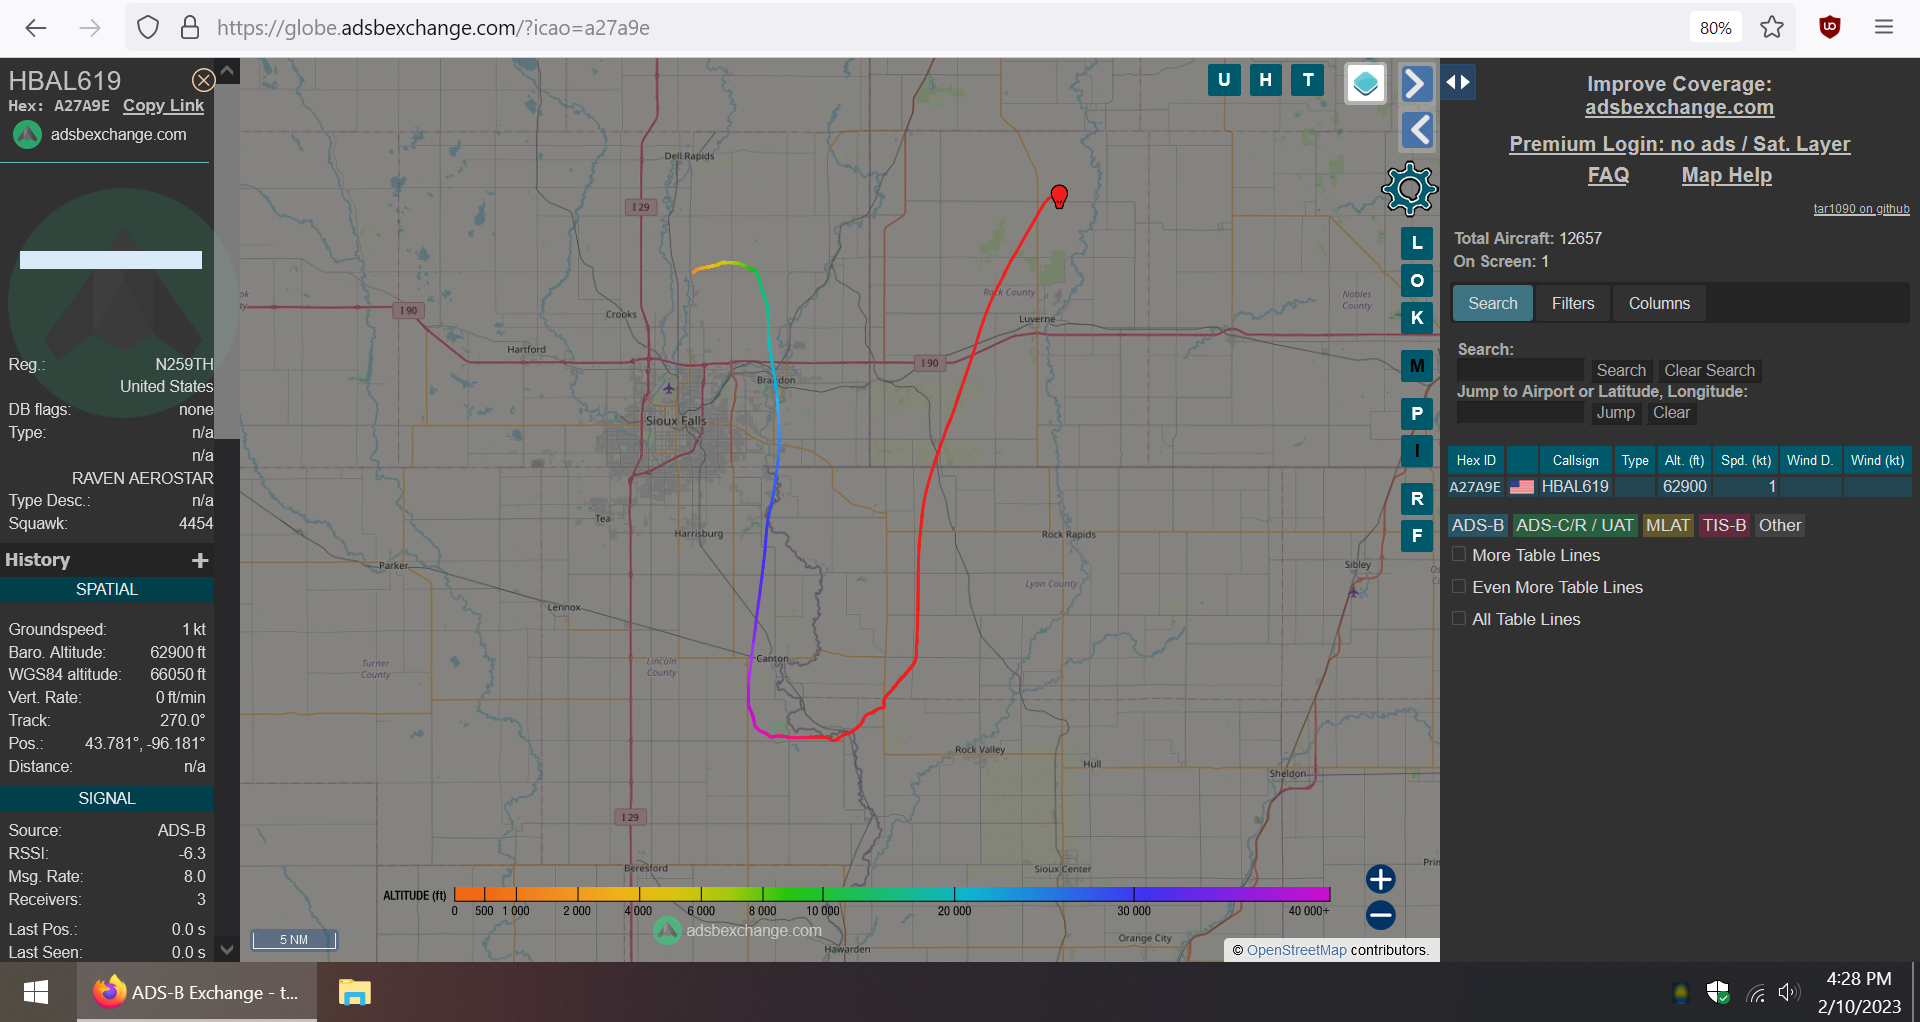This screenshot has width=1920, height=1022.
Task: Open the volume control in system tray
Action: 1789,993
